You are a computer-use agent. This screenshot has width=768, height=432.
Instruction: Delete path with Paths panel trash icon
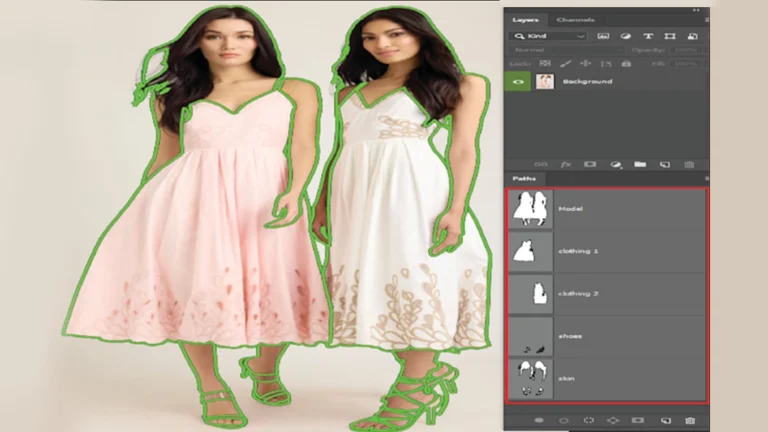[x=690, y=420]
